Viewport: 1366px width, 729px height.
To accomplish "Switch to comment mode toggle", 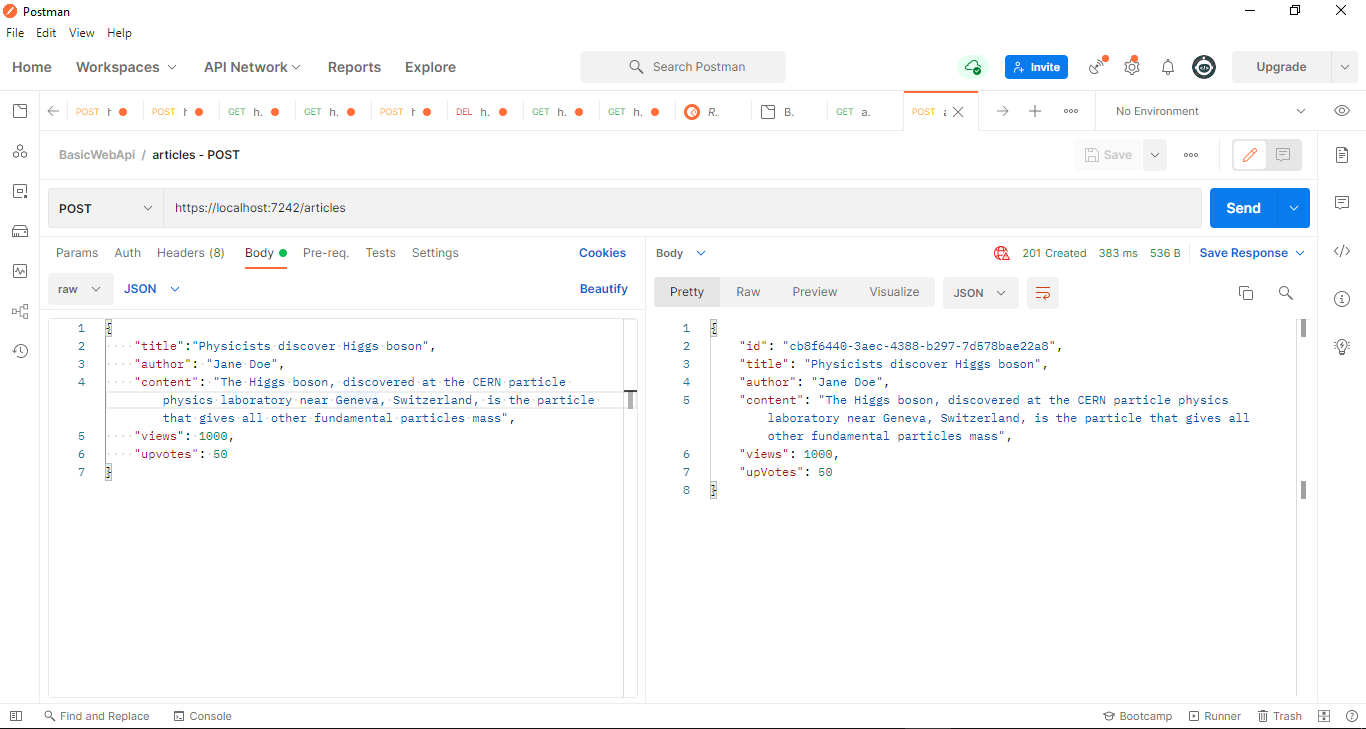I will pos(1284,155).
